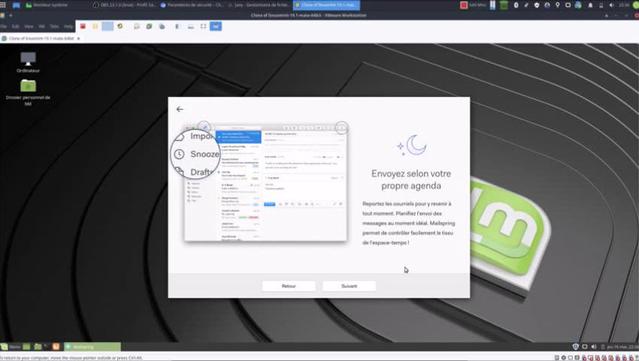Image resolution: width=639 pixels, height=361 pixels.
Task: Open the Moniteur système taskbar window
Action: (x=47, y=5)
